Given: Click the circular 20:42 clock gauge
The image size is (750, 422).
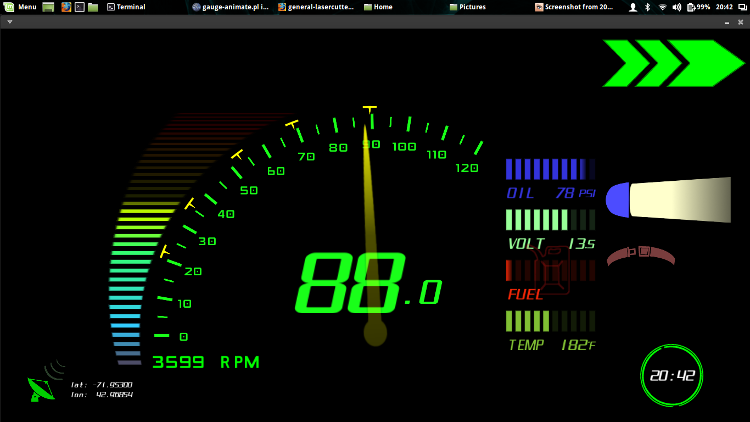Looking at the screenshot, I should pos(671,375).
